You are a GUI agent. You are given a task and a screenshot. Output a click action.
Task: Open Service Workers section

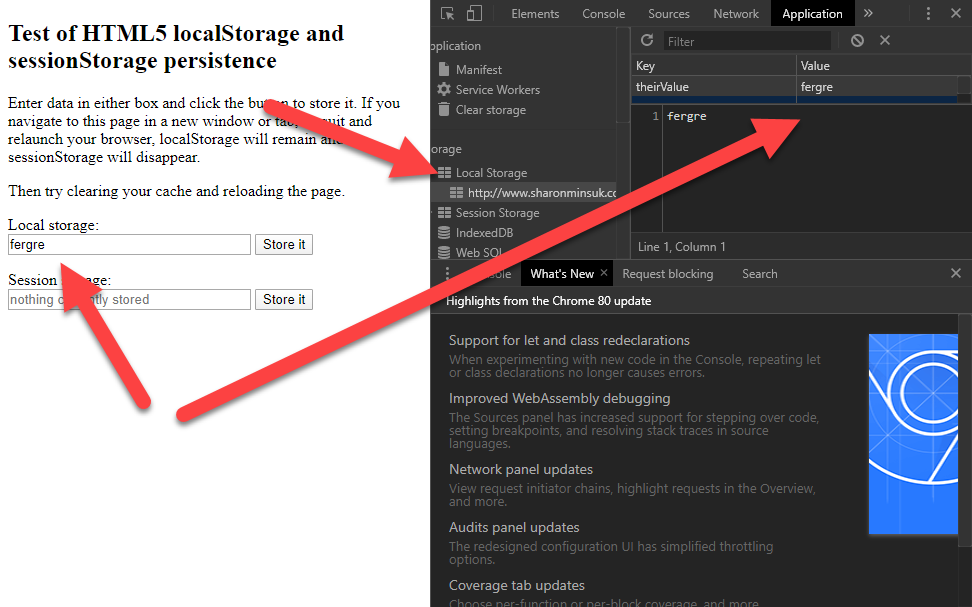[x=498, y=90]
